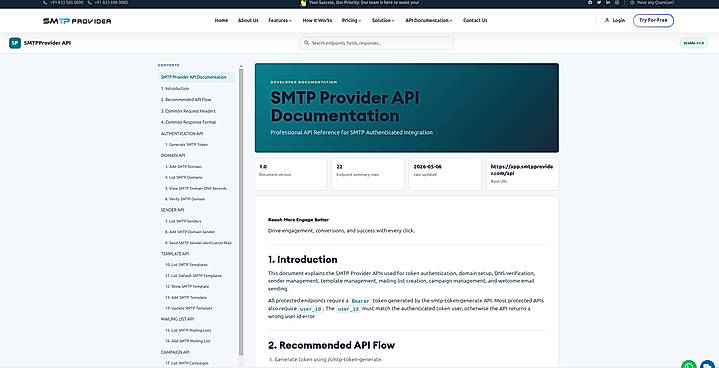This screenshot has width=719, height=368.
Task: Click the SP badge icon beside SMTPProvider API
Action: [x=15, y=43]
